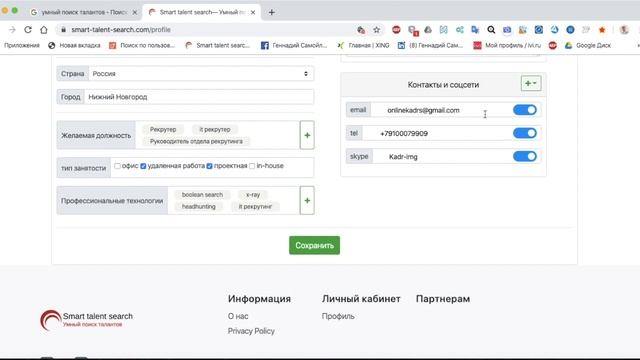Open the new tab plus button

point(271,12)
